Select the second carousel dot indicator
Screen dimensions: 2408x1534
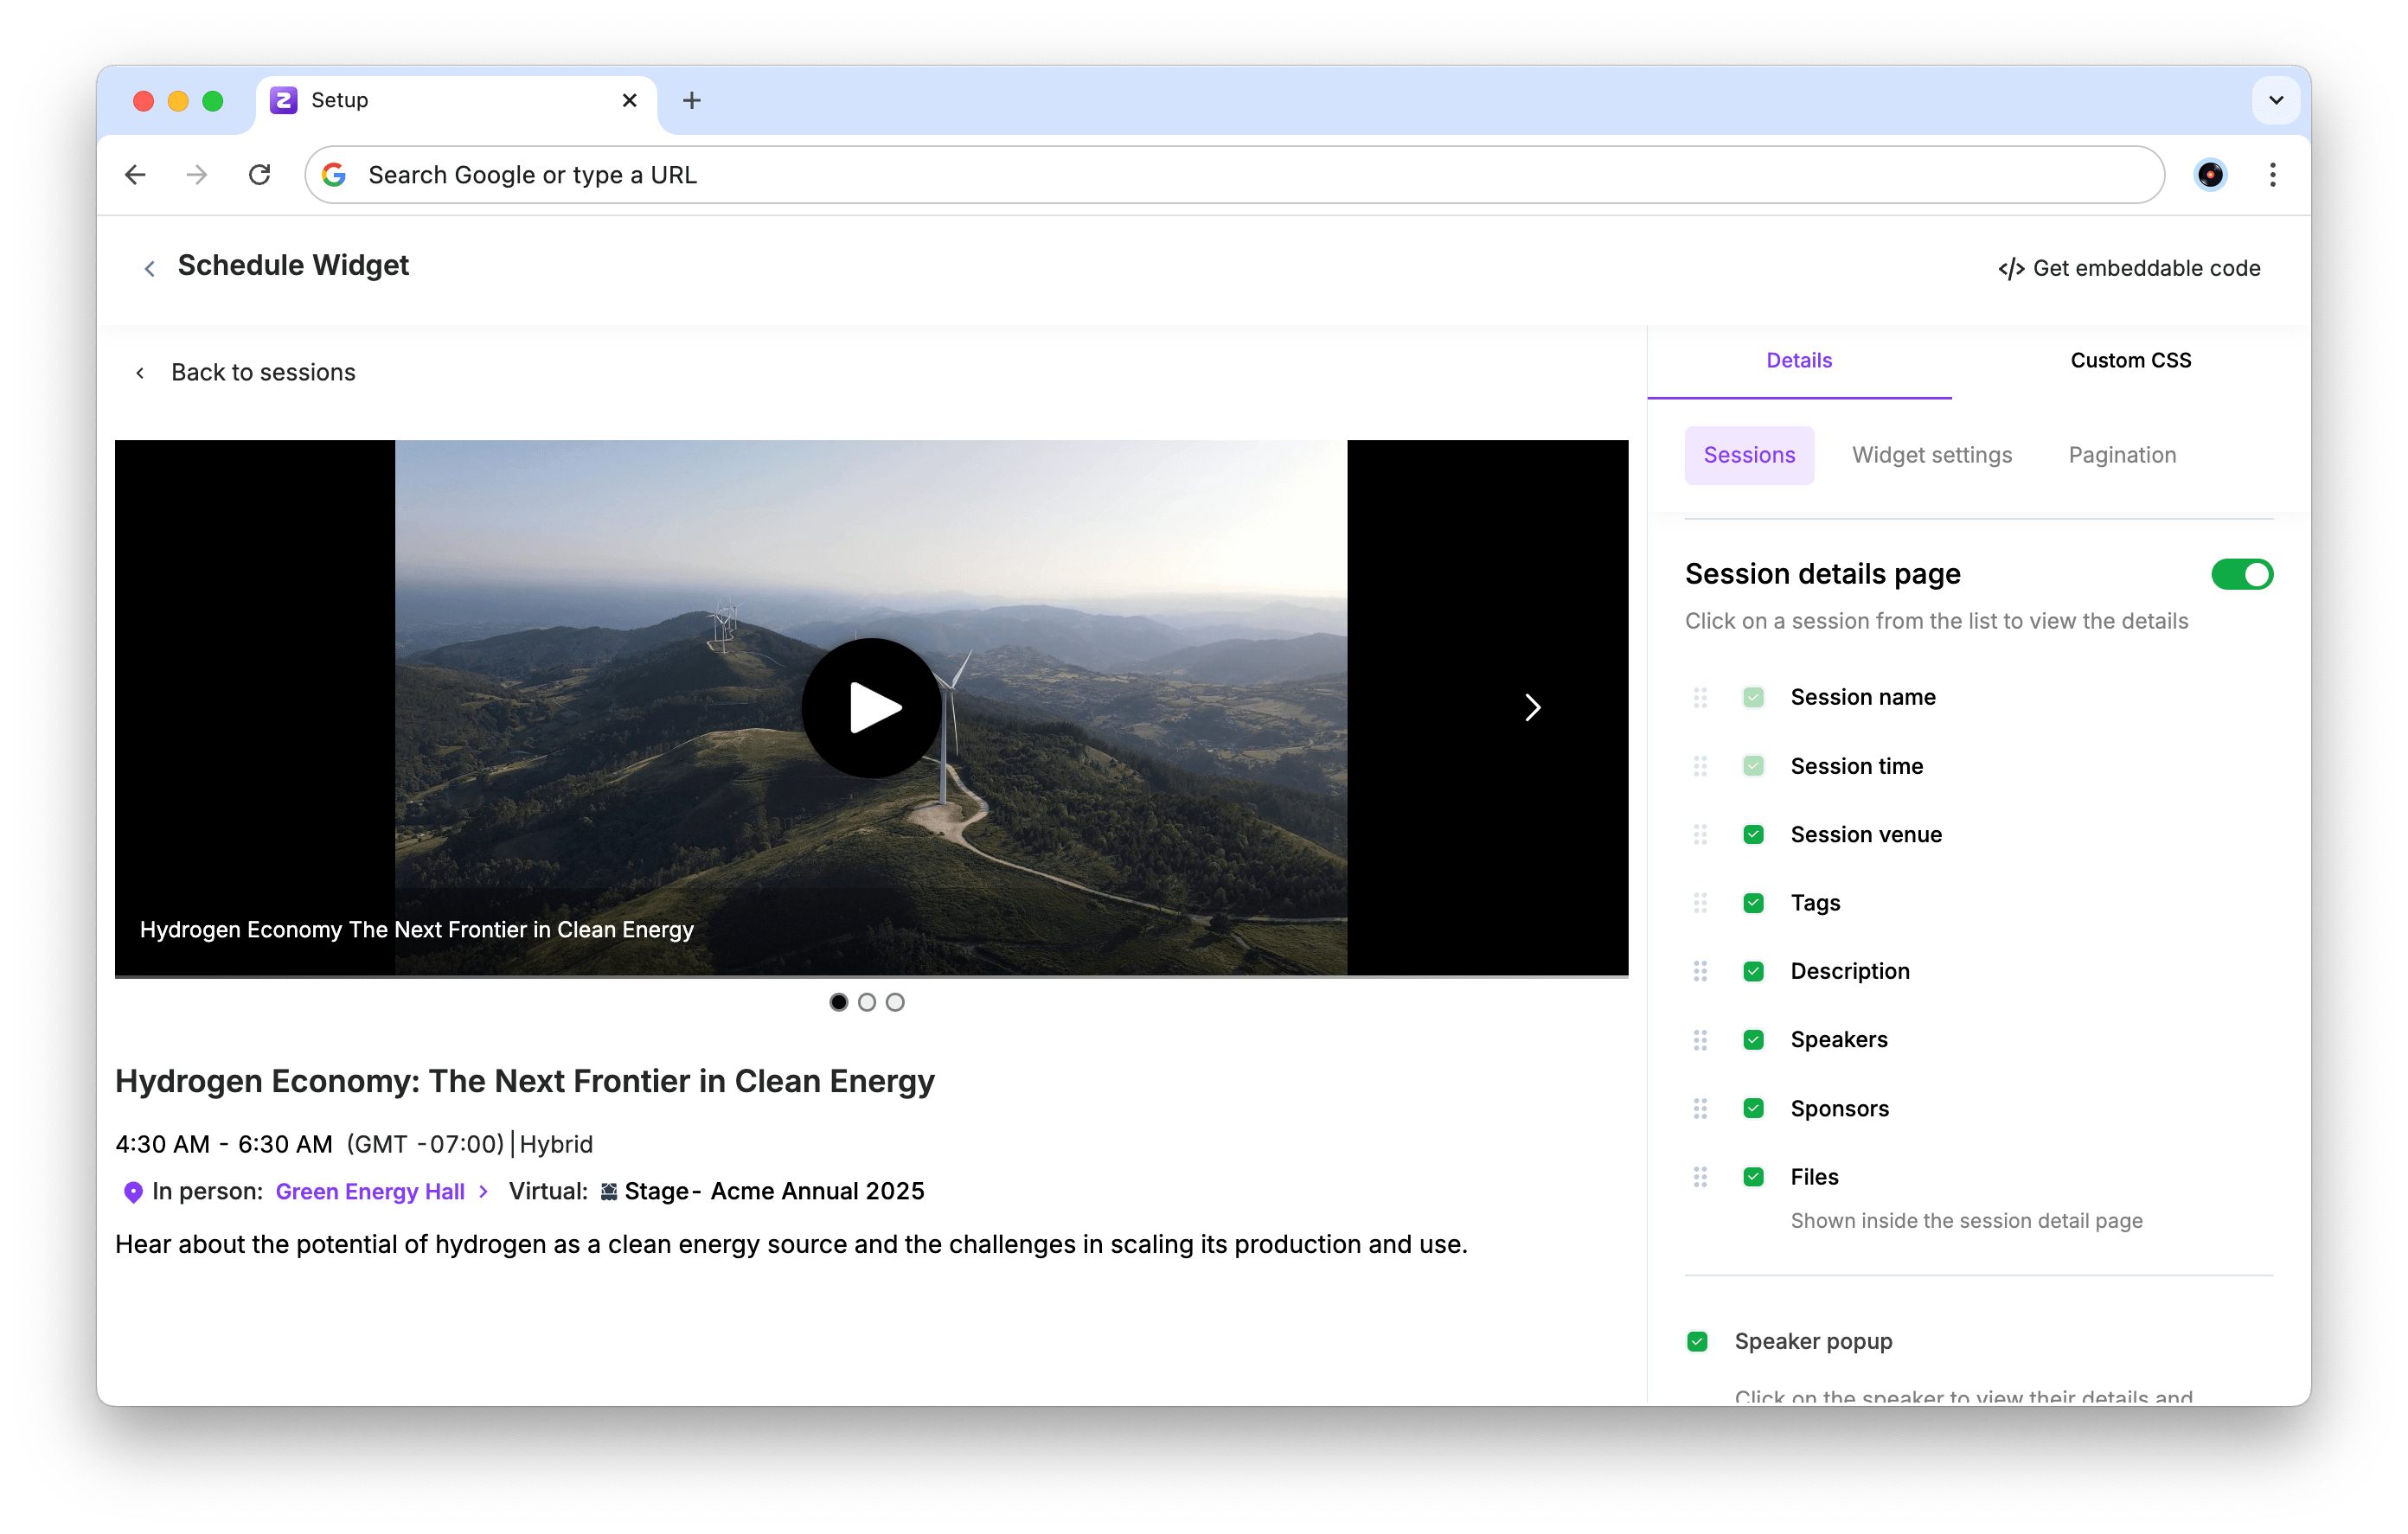(x=867, y=1002)
